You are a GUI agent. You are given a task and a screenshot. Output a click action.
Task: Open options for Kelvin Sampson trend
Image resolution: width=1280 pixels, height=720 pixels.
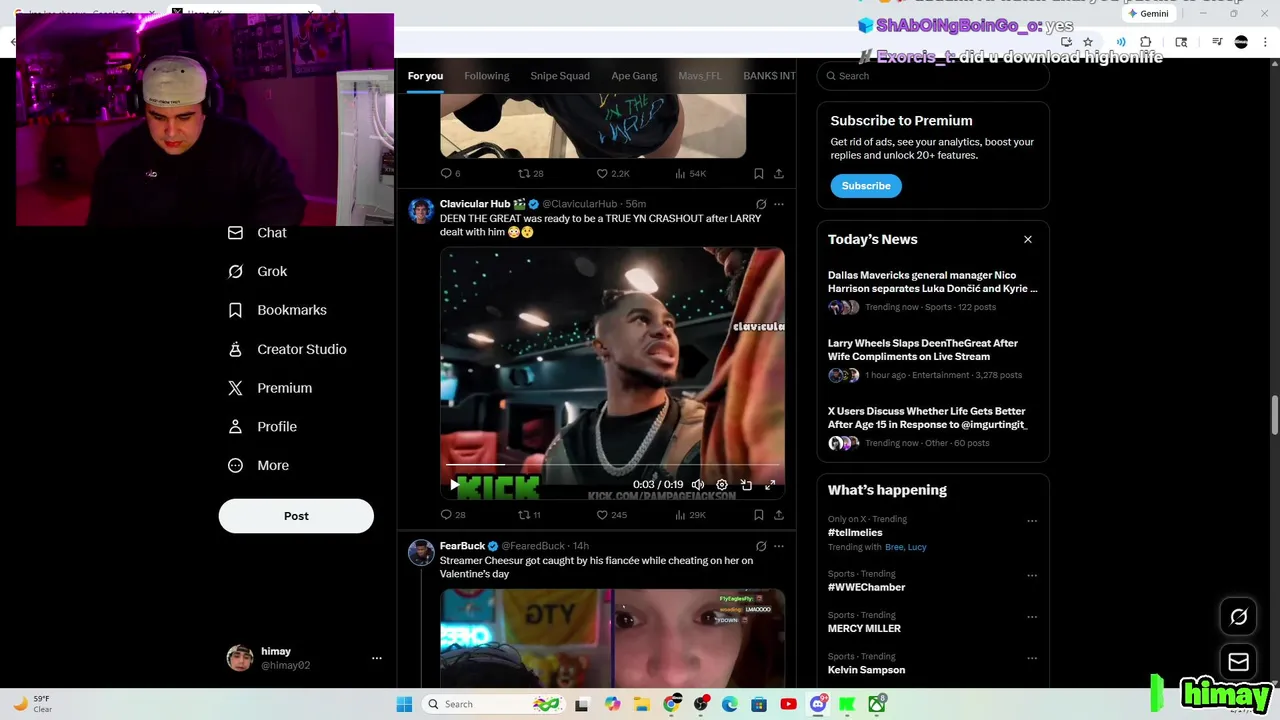click(1032, 658)
